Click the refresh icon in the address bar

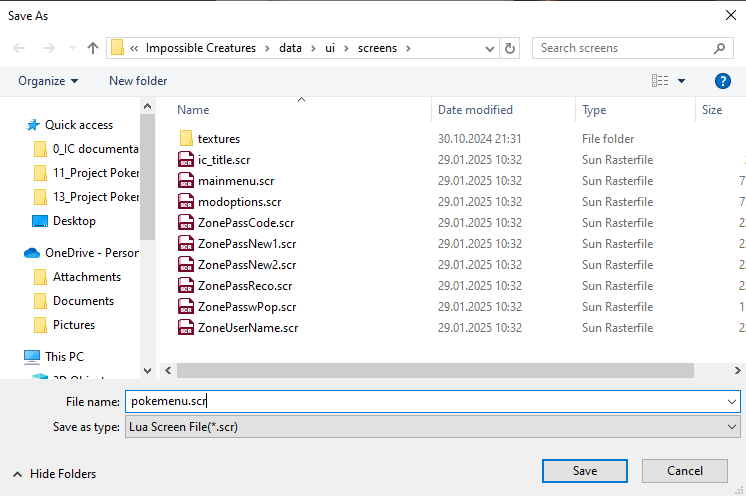coord(510,48)
